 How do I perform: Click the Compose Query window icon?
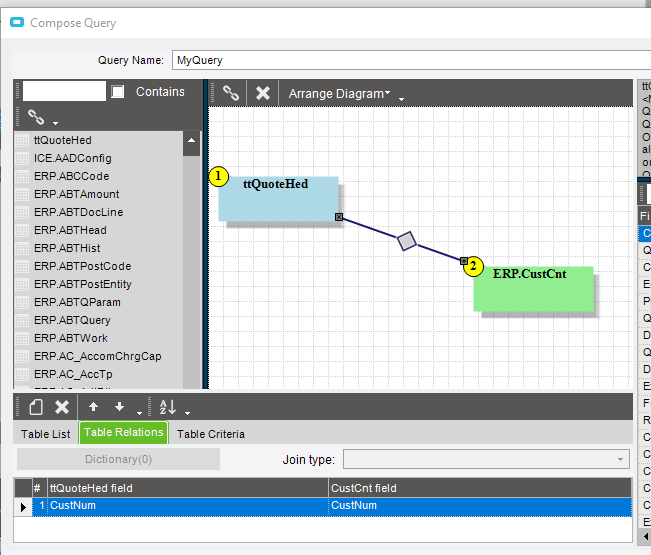pyautogui.click(x=17, y=22)
